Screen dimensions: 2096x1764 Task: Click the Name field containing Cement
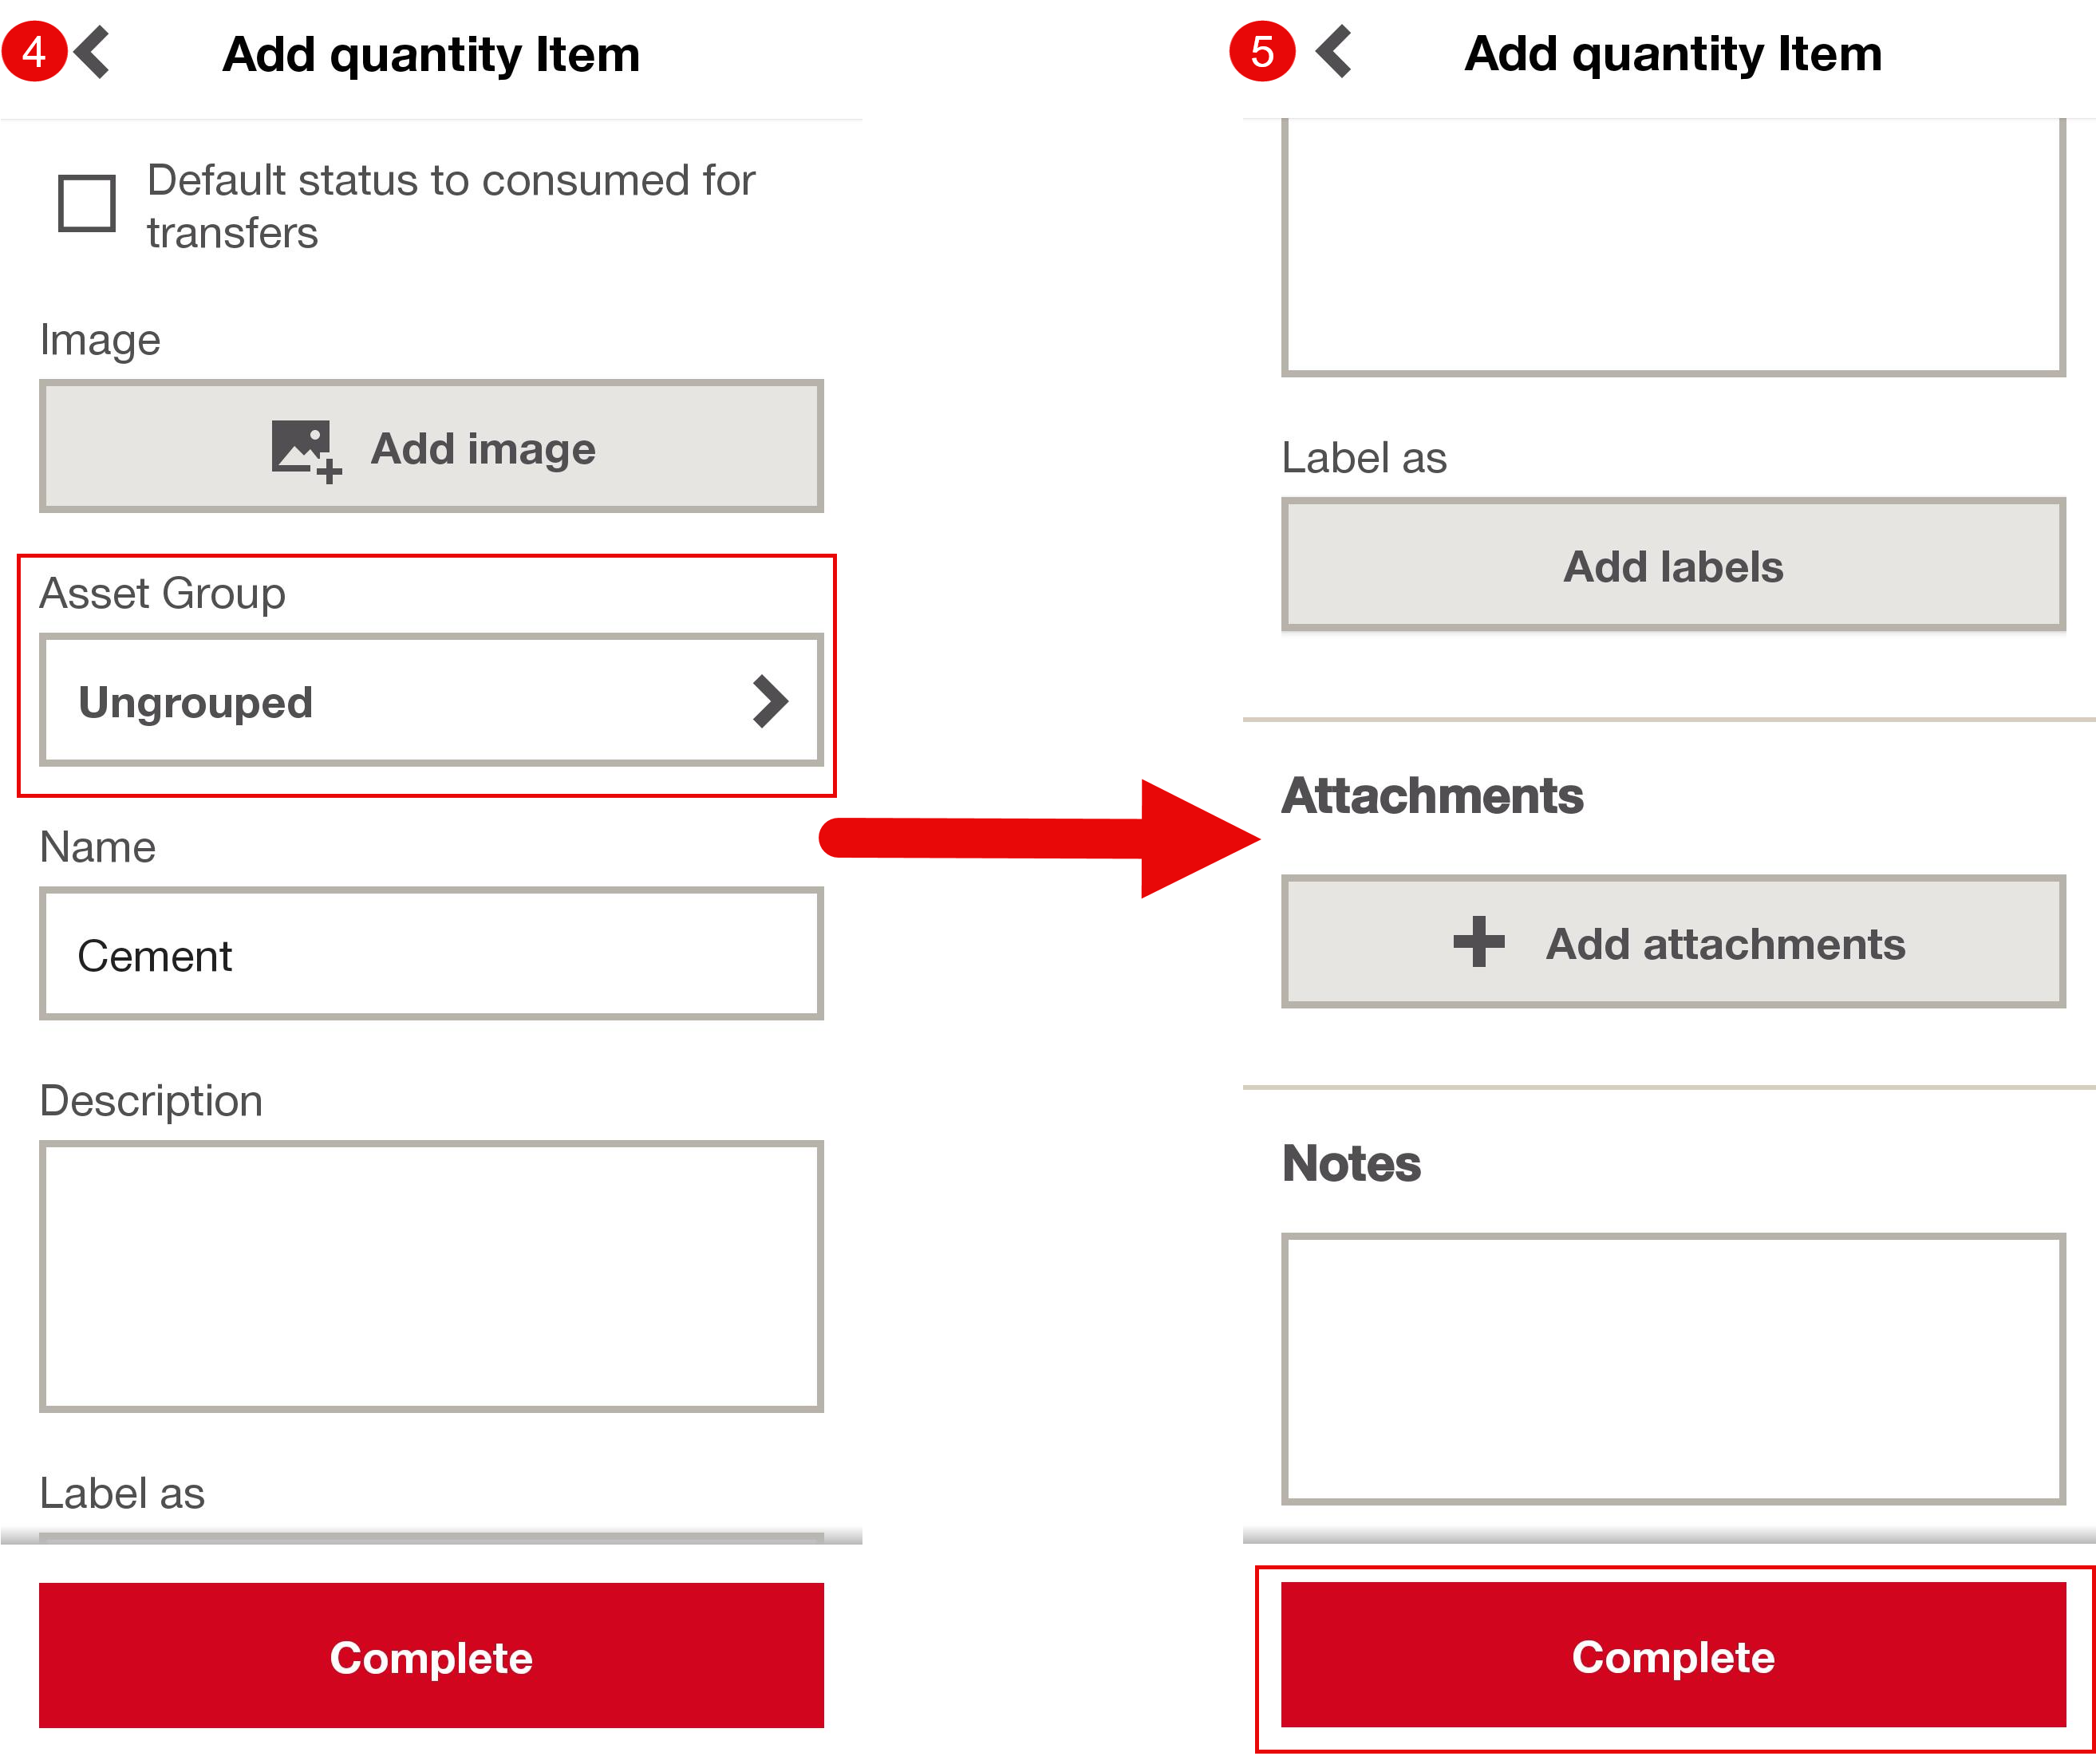pyautogui.click(x=430, y=955)
